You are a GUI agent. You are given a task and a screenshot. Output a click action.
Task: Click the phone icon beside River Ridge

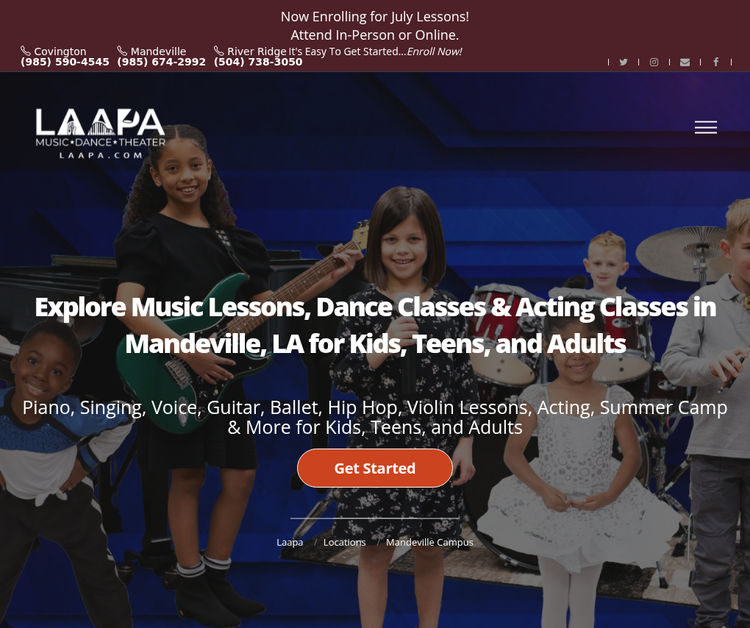[219, 51]
